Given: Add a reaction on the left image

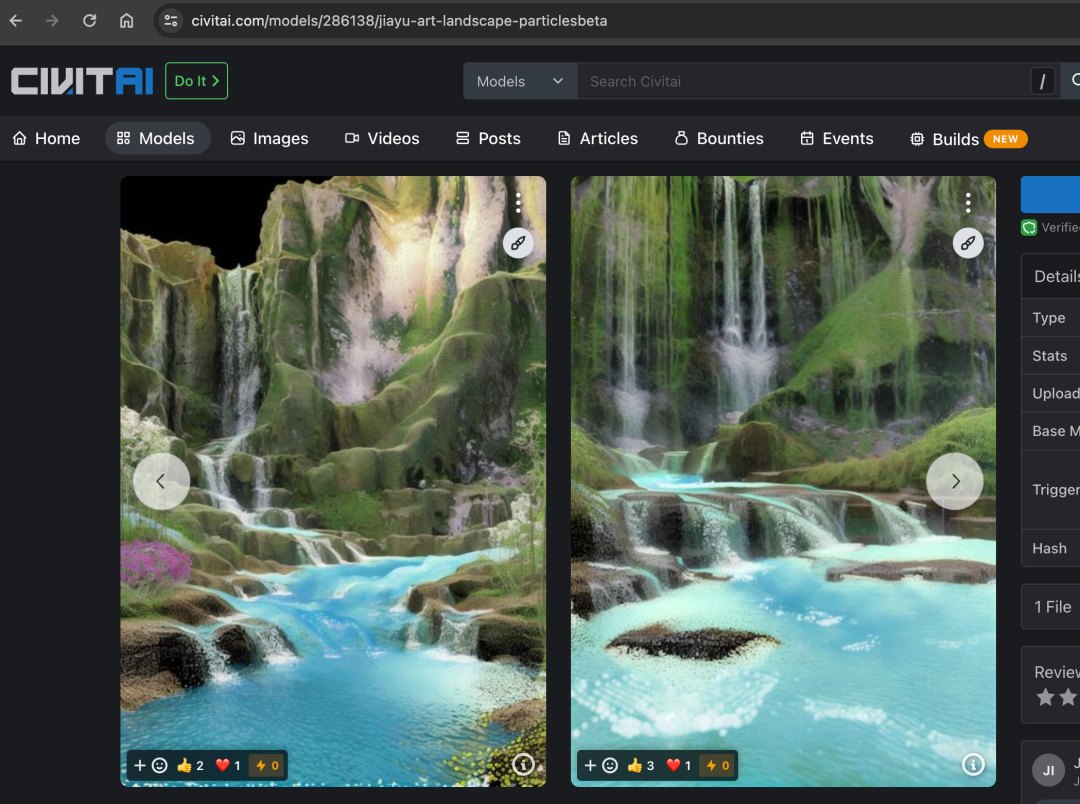Looking at the screenshot, I should click(150, 765).
